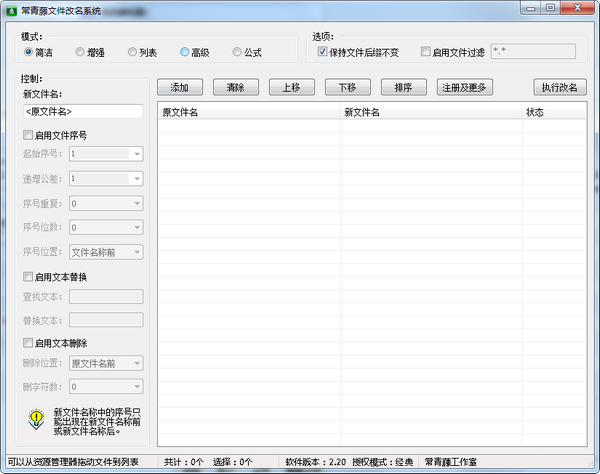The height and width of the screenshot is (474, 600).
Task: Click the 排序 sort button
Action: 403,87
